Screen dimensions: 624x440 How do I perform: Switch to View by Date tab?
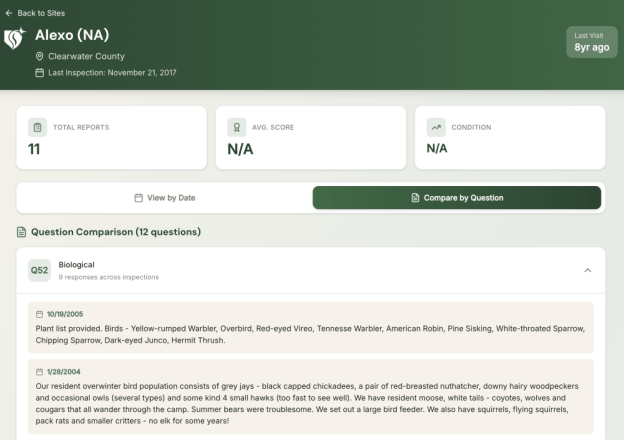point(165,198)
